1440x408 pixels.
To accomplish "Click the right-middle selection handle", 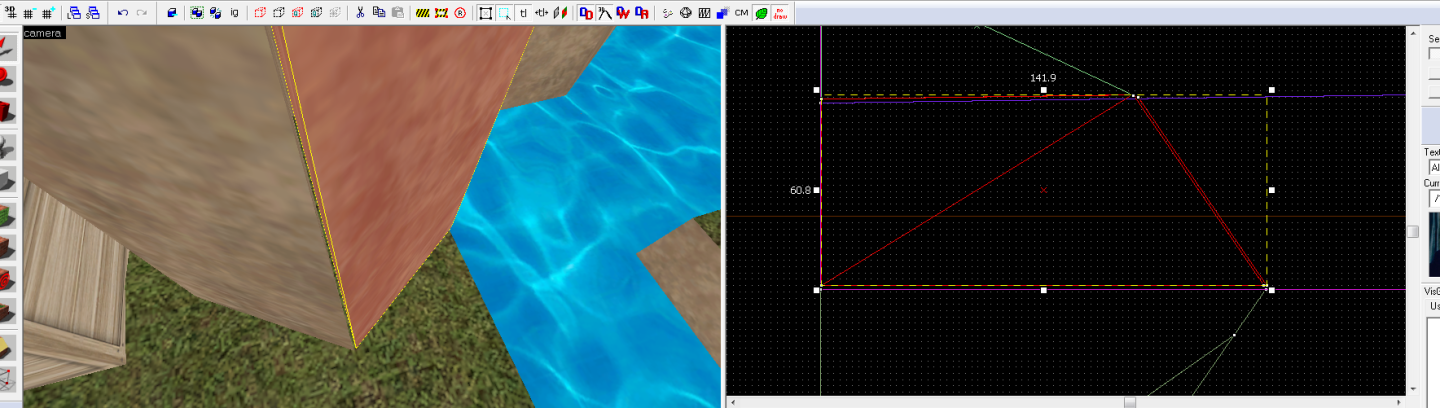I will [1271, 190].
